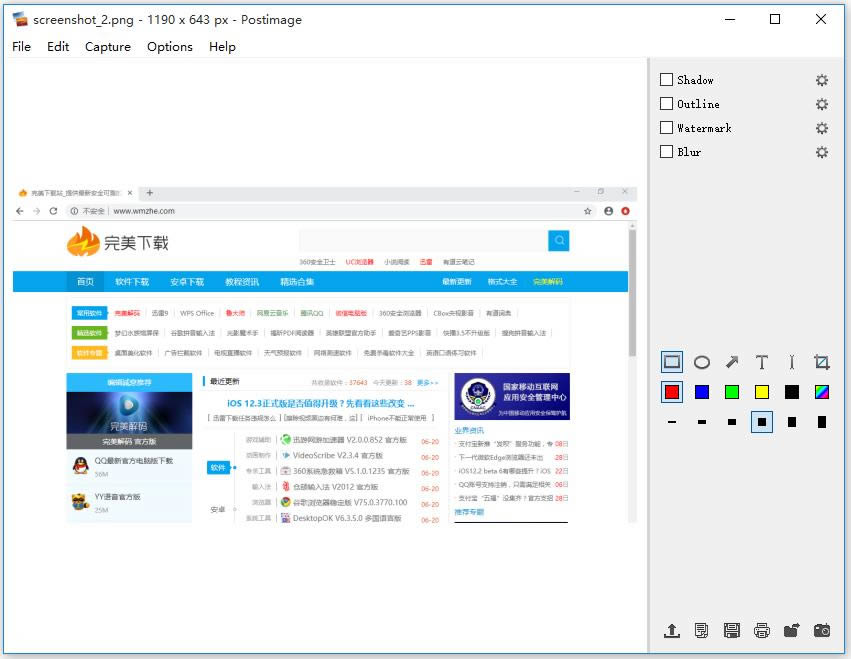The image size is (851, 659).
Task: Open the Help menu
Action: (223, 47)
